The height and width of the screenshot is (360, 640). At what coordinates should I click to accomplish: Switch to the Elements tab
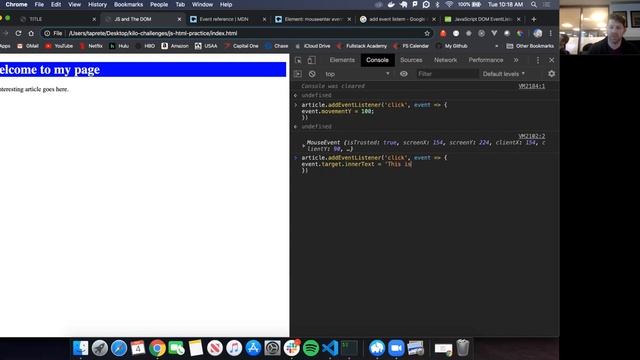point(342,60)
